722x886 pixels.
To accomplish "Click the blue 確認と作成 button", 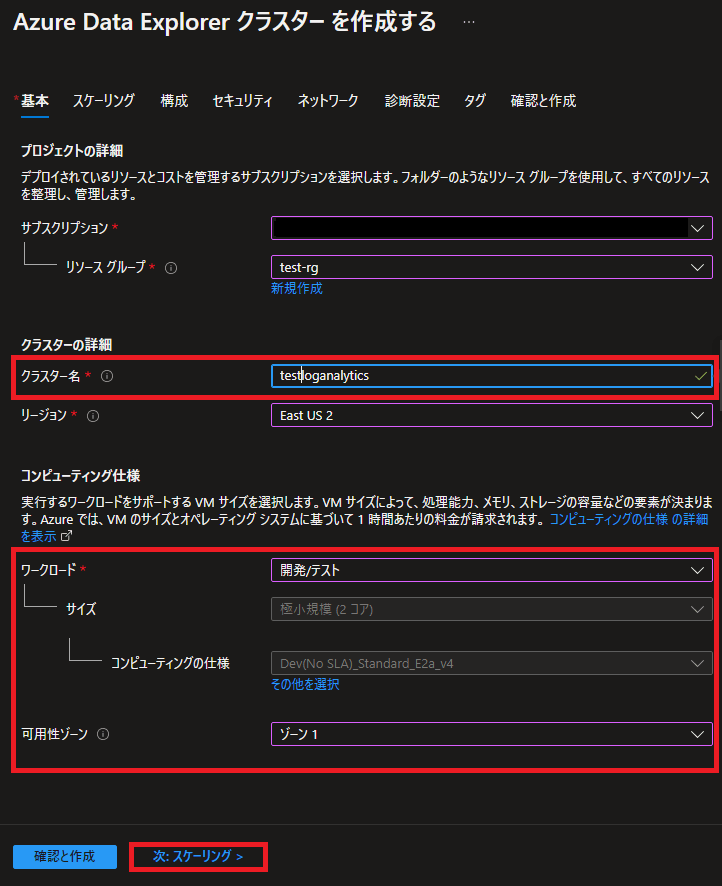I will pyautogui.click(x=65, y=857).
